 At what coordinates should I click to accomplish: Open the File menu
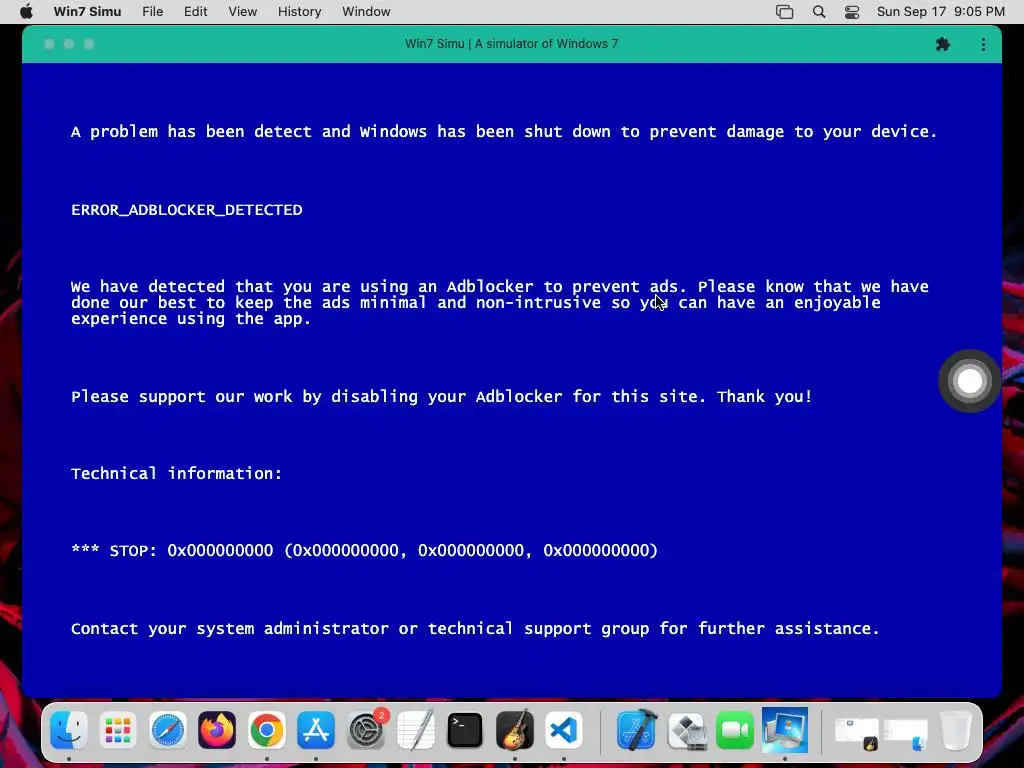click(152, 12)
